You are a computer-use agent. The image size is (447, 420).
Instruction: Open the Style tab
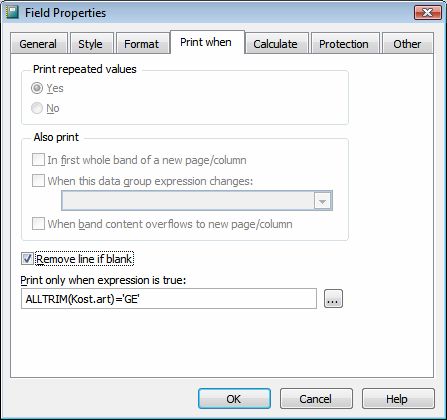pyautogui.click(x=91, y=43)
